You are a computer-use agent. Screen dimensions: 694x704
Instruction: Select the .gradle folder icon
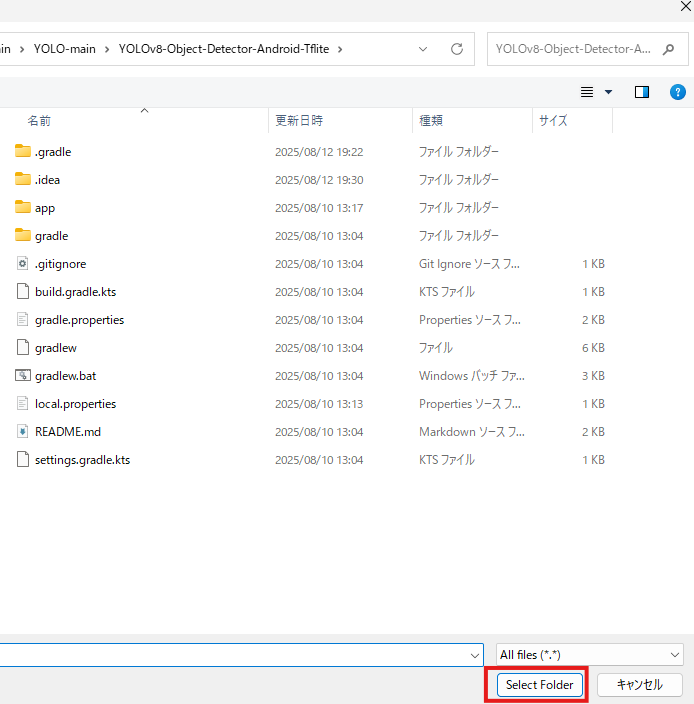[x=22, y=151]
